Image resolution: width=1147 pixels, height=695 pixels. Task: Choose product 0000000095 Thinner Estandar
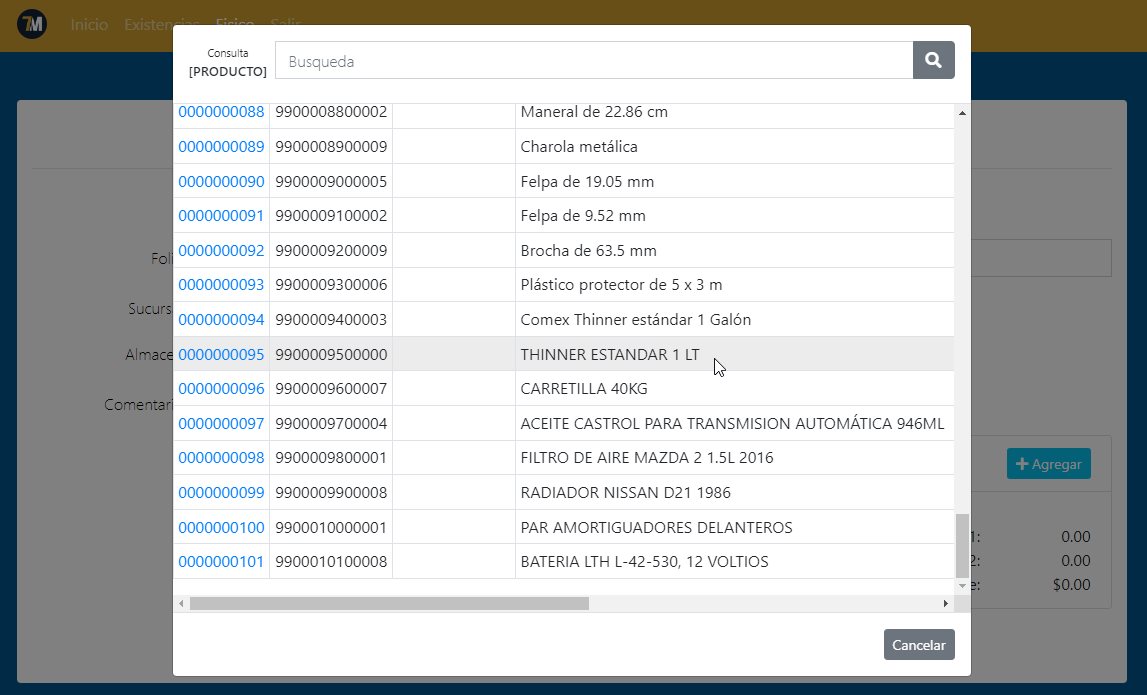(221, 354)
